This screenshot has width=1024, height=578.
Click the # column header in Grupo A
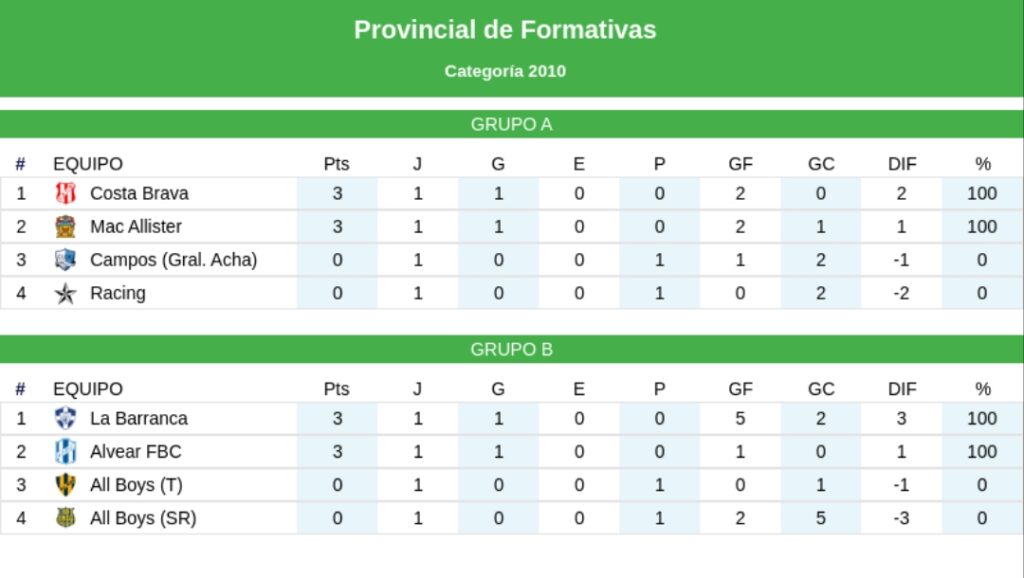coord(20,164)
